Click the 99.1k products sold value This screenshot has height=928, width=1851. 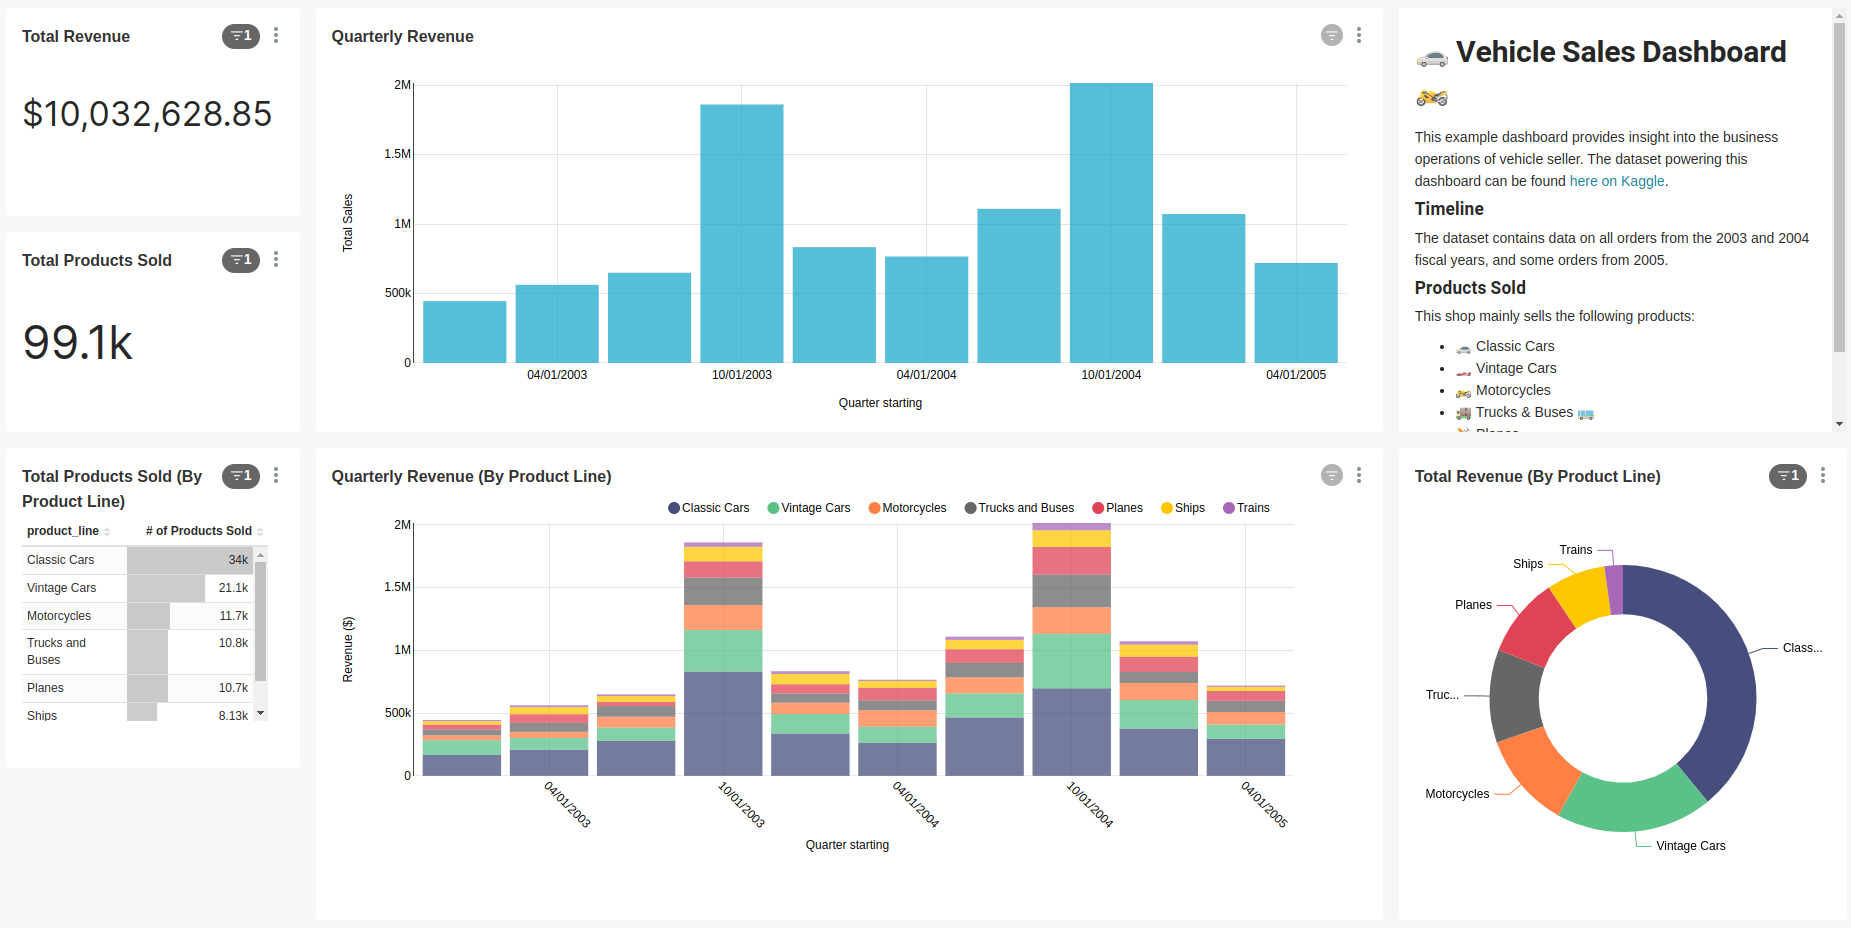[x=78, y=343]
